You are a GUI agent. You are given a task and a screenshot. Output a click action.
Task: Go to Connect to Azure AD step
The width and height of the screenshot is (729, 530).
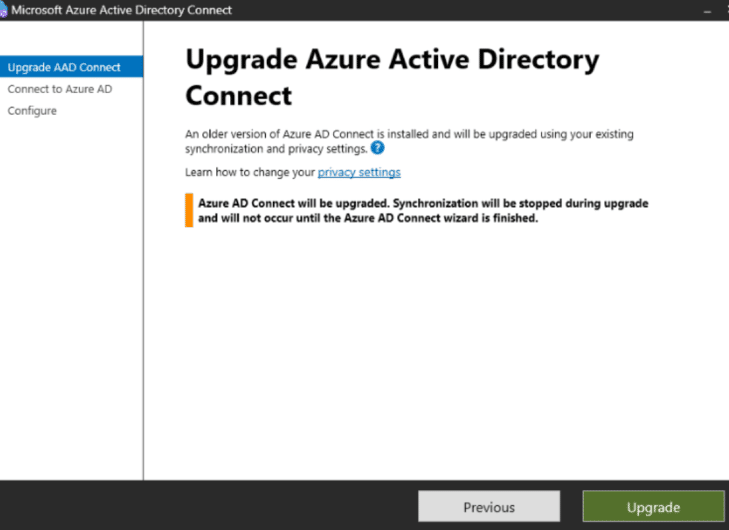(x=60, y=89)
